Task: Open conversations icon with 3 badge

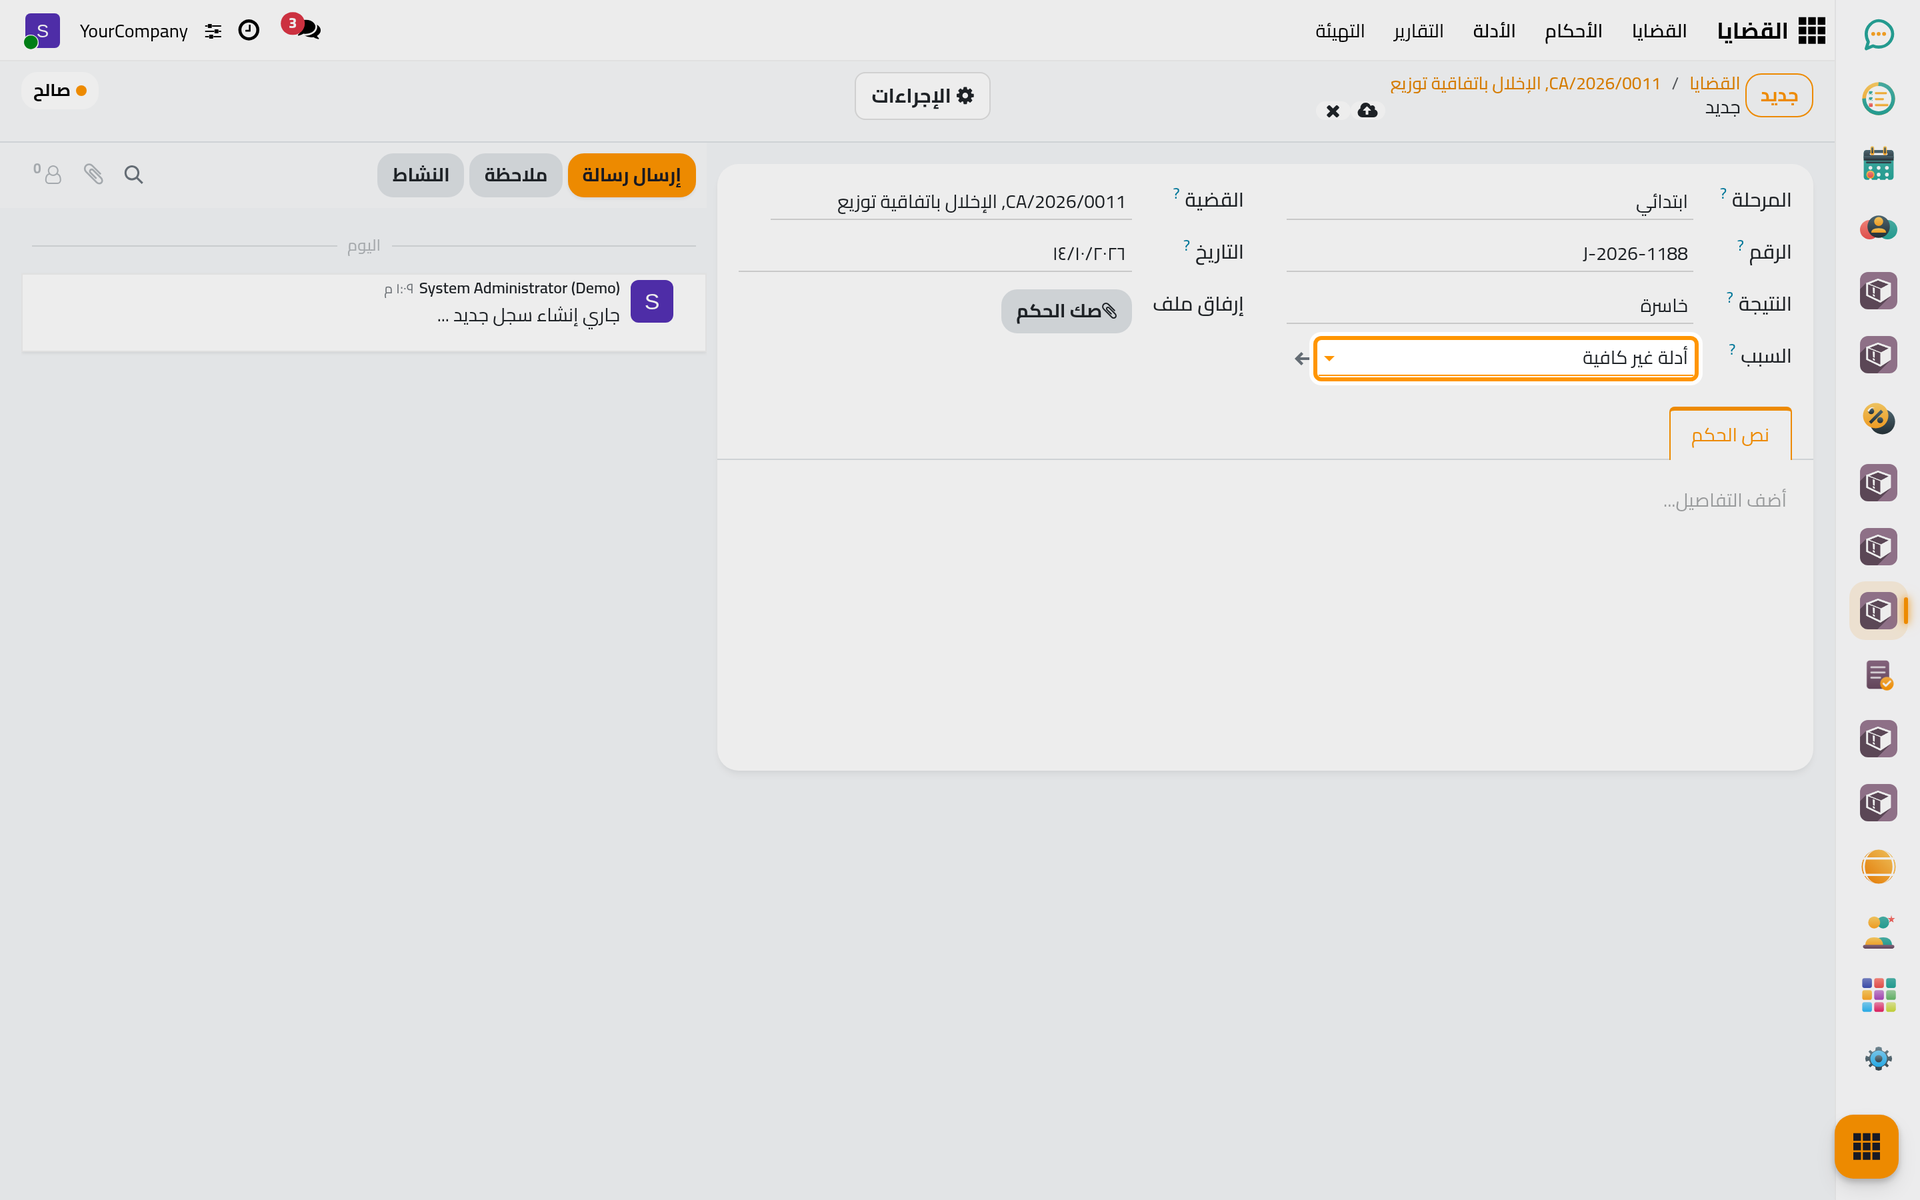Action: [x=302, y=28]
